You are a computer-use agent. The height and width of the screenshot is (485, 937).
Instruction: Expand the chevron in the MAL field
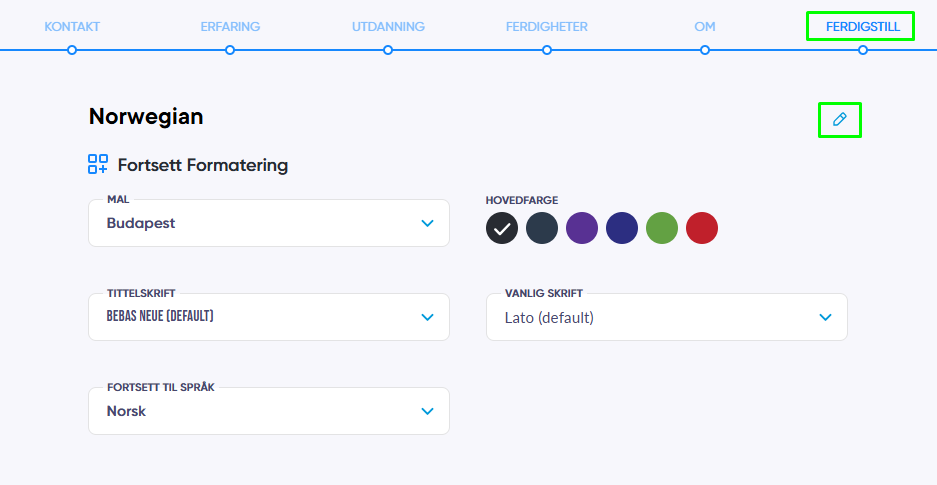tap(427, 223)
